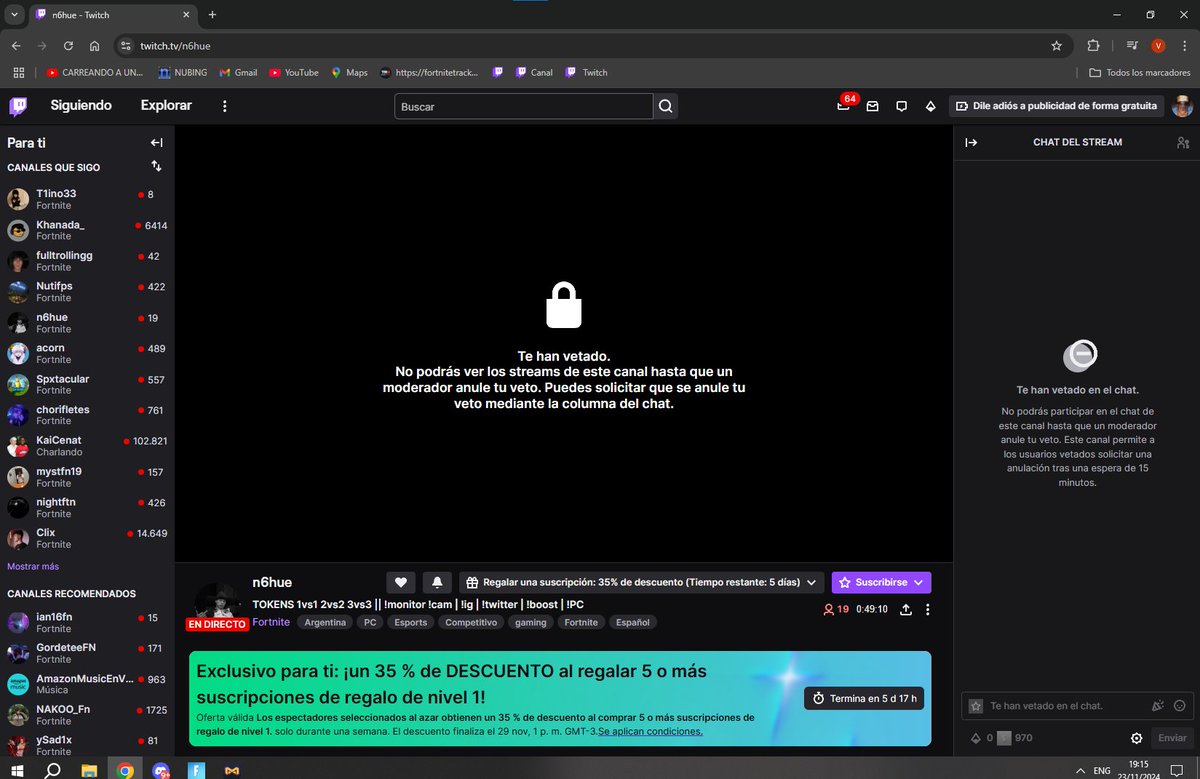The width and height of the screenshot is (1200, 779).
Task: Open the YouTube bookmark
Action: pyautogui.click(x=294, y=72)
